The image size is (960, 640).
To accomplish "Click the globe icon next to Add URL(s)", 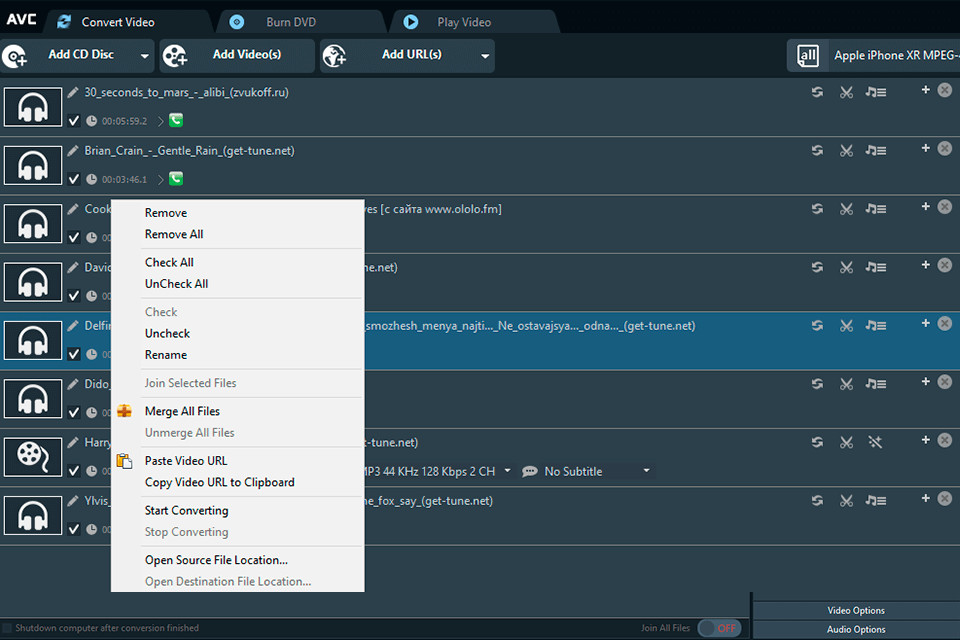I will pos(337,55).
